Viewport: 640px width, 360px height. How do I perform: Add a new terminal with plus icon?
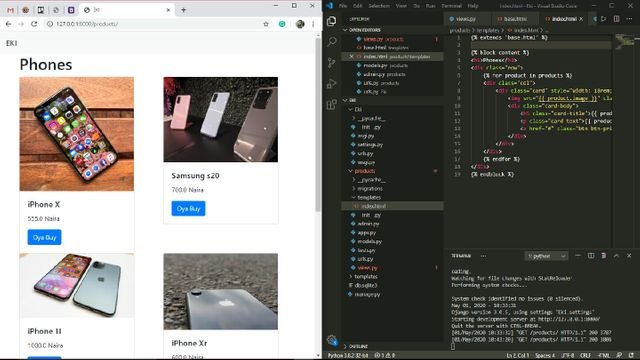[578, 256]
